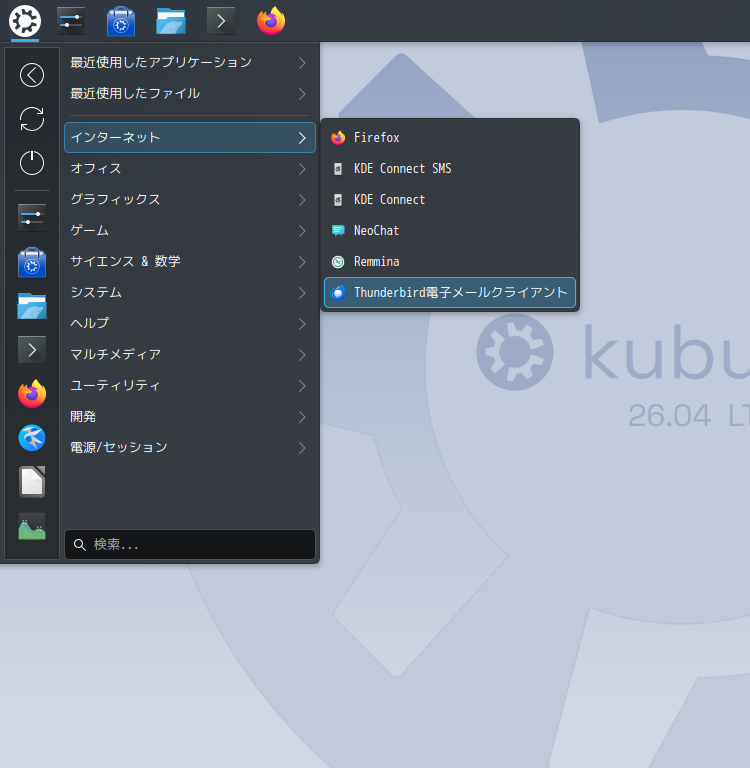750x768 pixels.
Task: Expand the サイエンス & 数学 arrow
Action: [x=302, y=262]
